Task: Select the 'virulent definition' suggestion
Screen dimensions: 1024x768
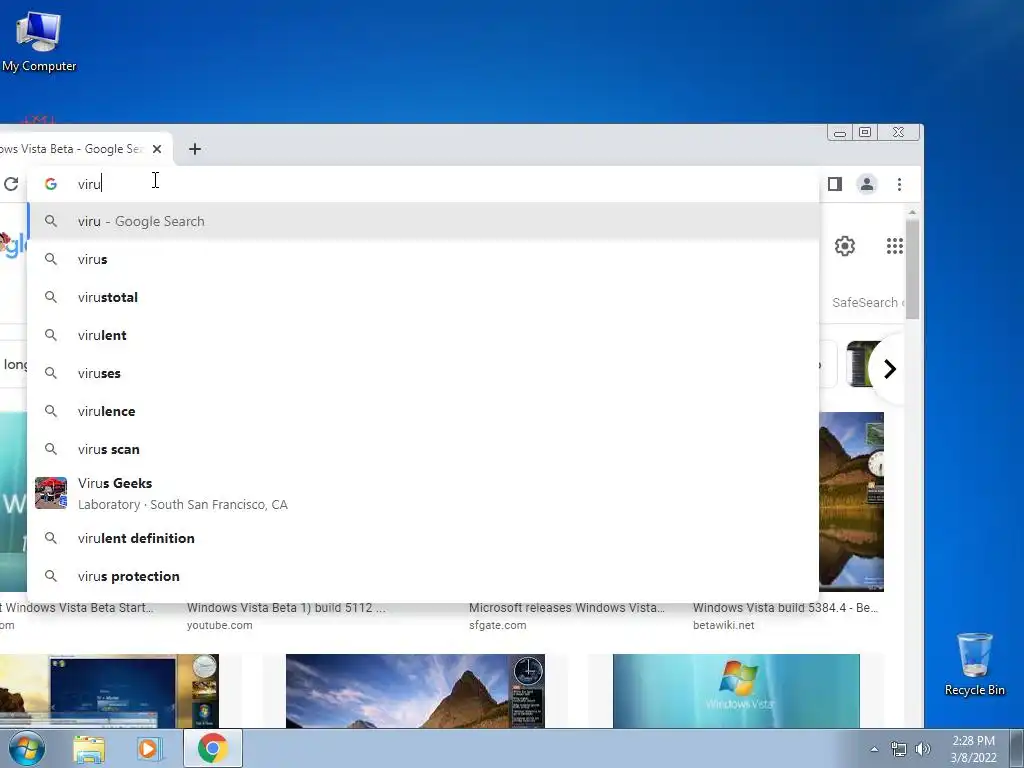Action: click(423, 538)
